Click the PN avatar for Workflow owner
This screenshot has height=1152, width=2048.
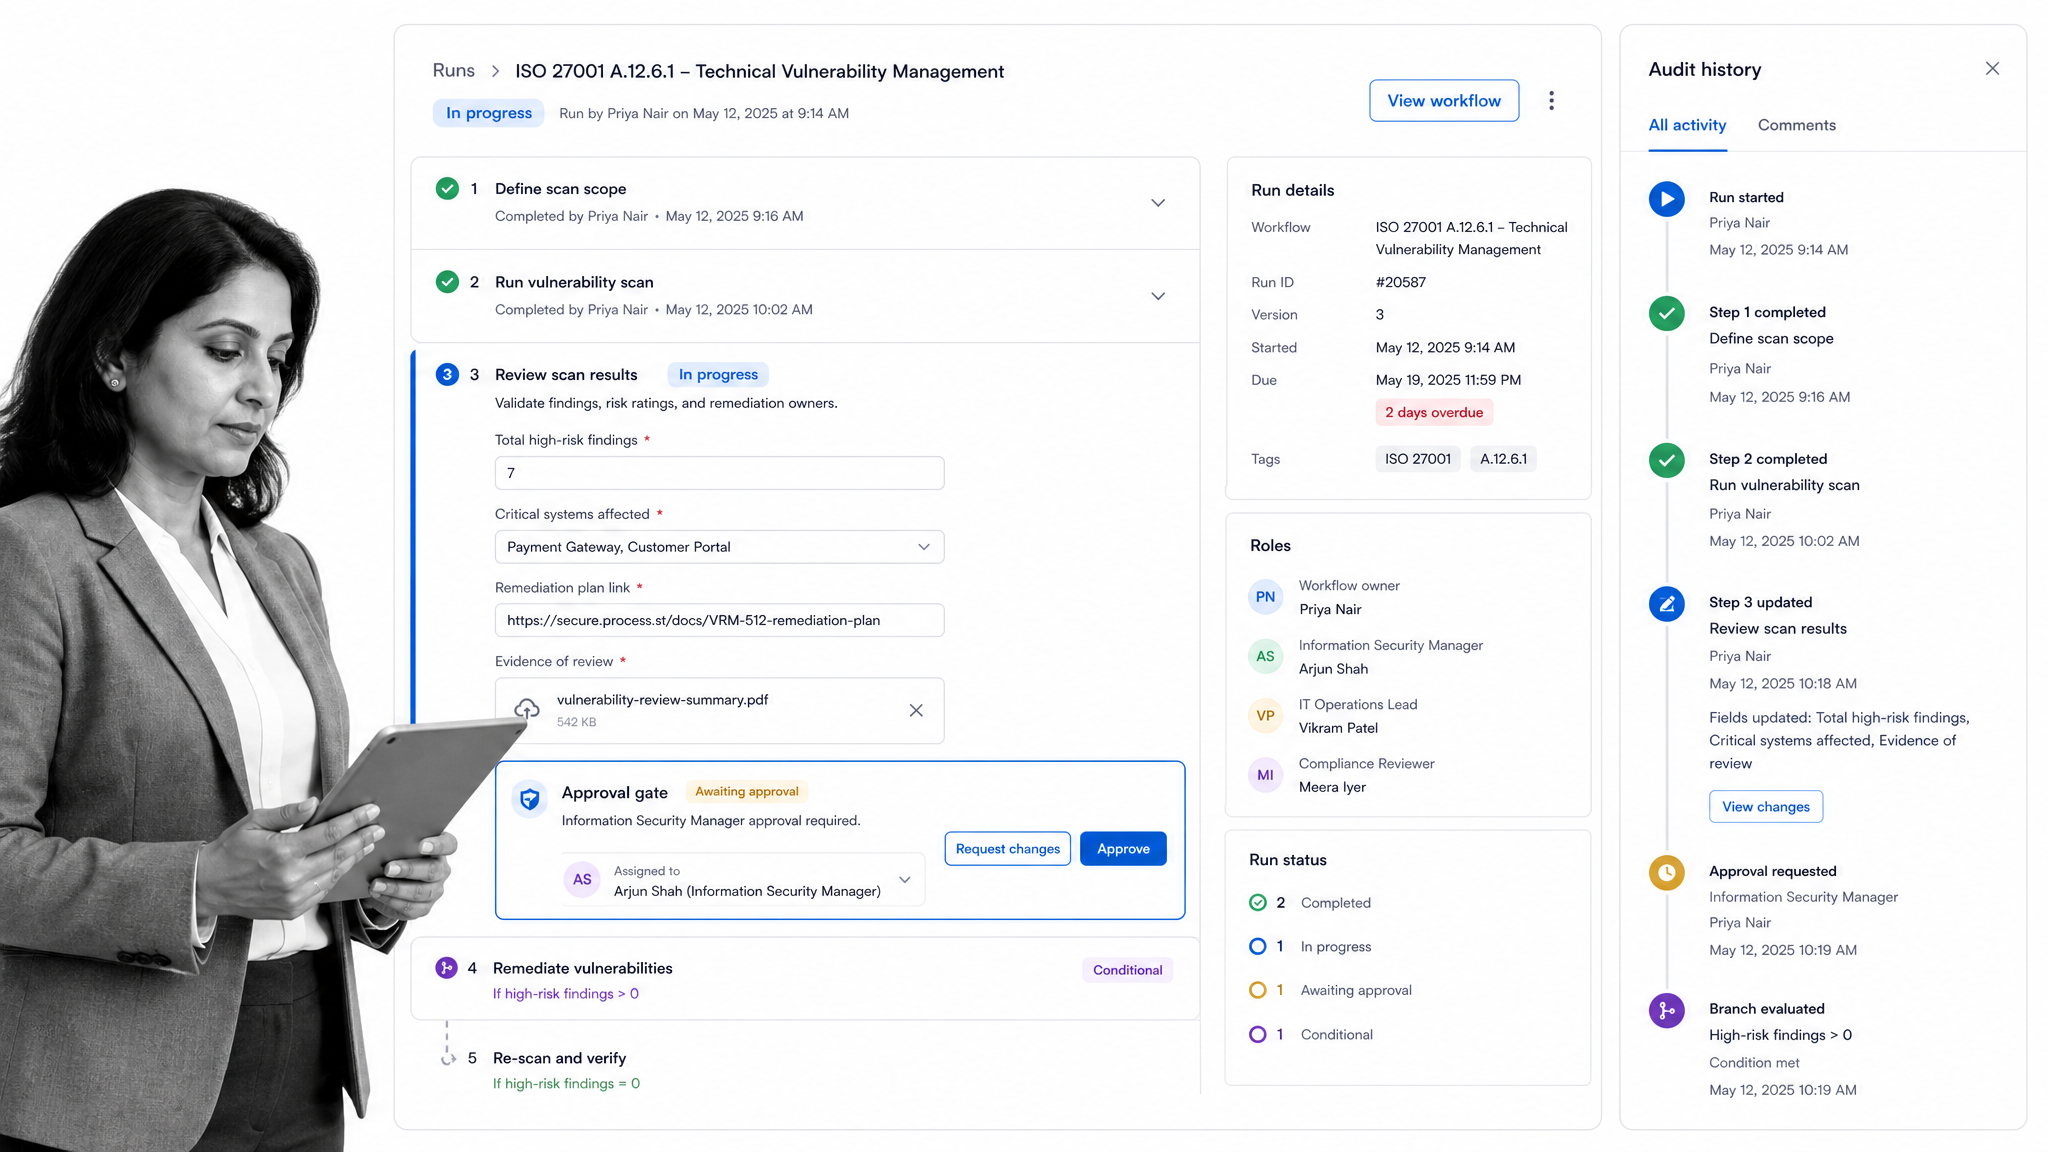click(1265, 597)
